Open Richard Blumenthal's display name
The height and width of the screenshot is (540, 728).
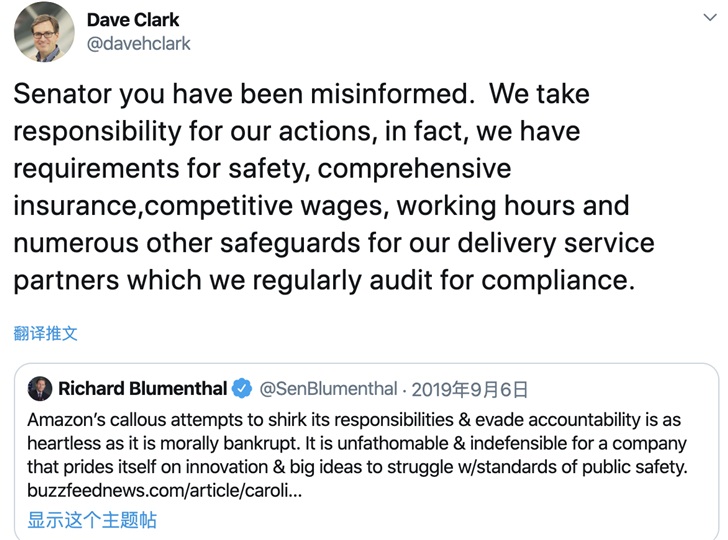click(x=142, y=389)
